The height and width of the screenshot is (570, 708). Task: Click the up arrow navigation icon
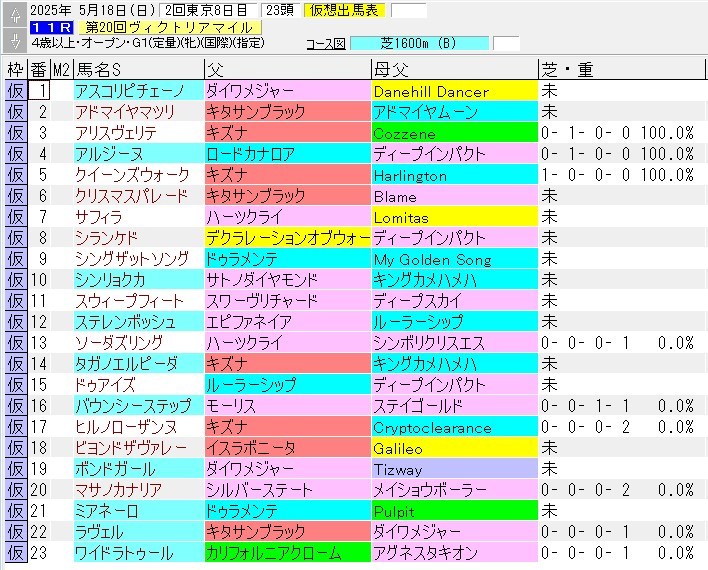tap(15, 15)
